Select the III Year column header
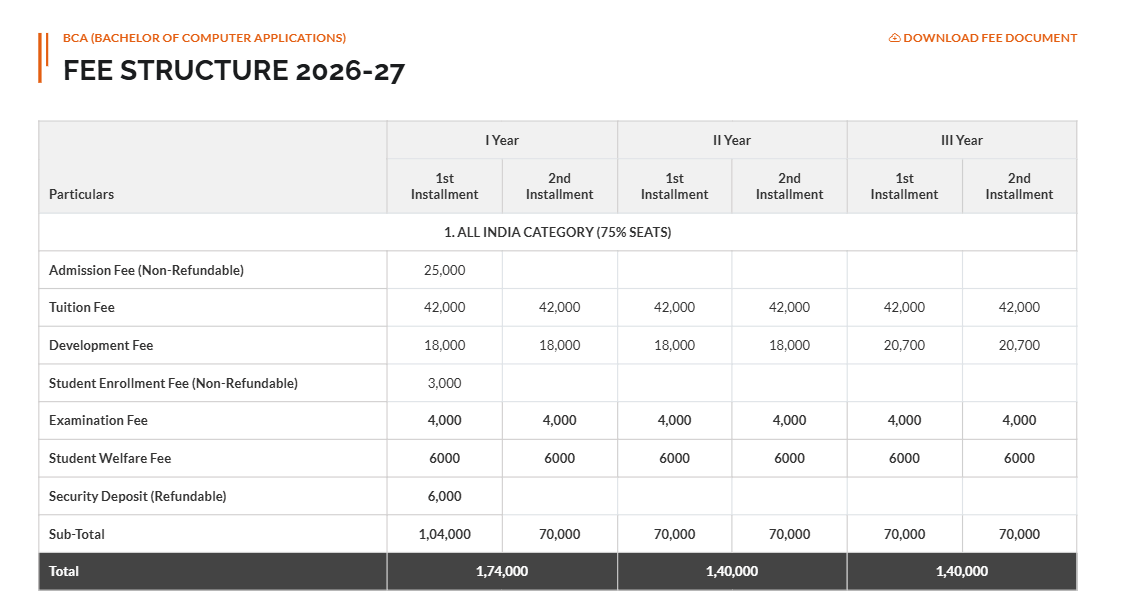Viewport: 1126px width, 604px height. (x=962, y=140)
